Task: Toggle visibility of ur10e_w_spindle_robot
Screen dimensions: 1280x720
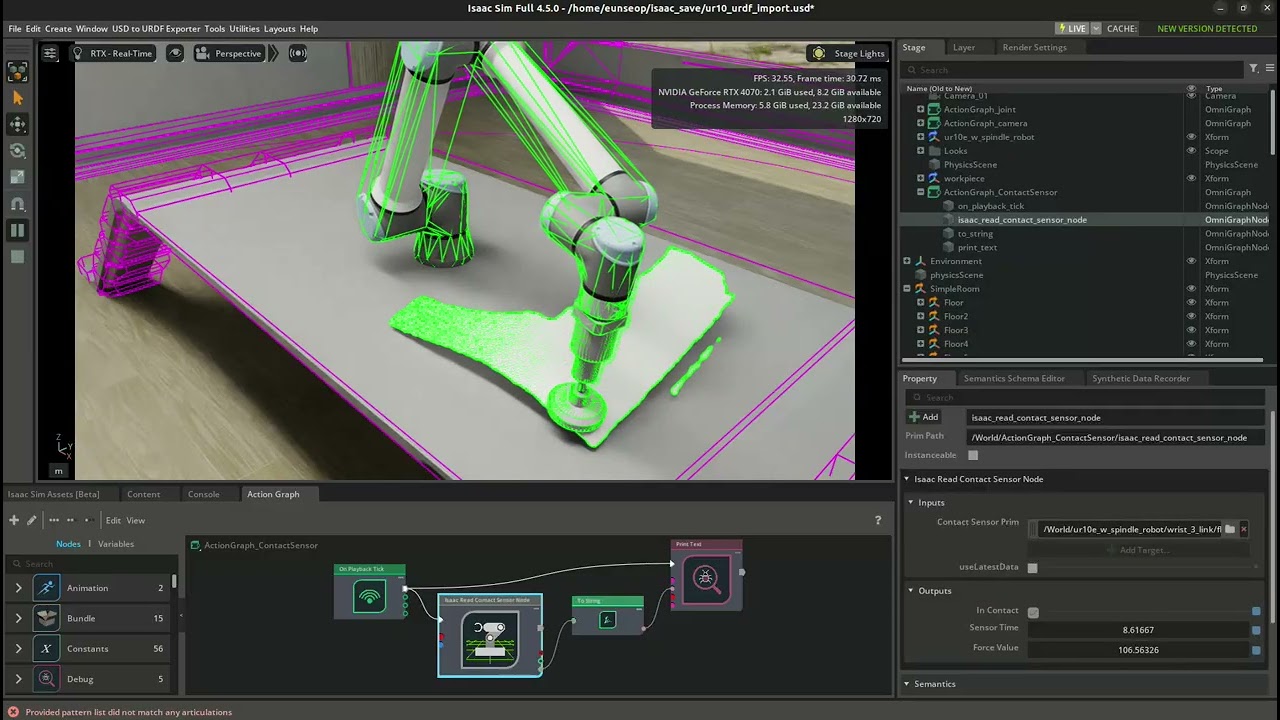Action: pos(1190,137)
